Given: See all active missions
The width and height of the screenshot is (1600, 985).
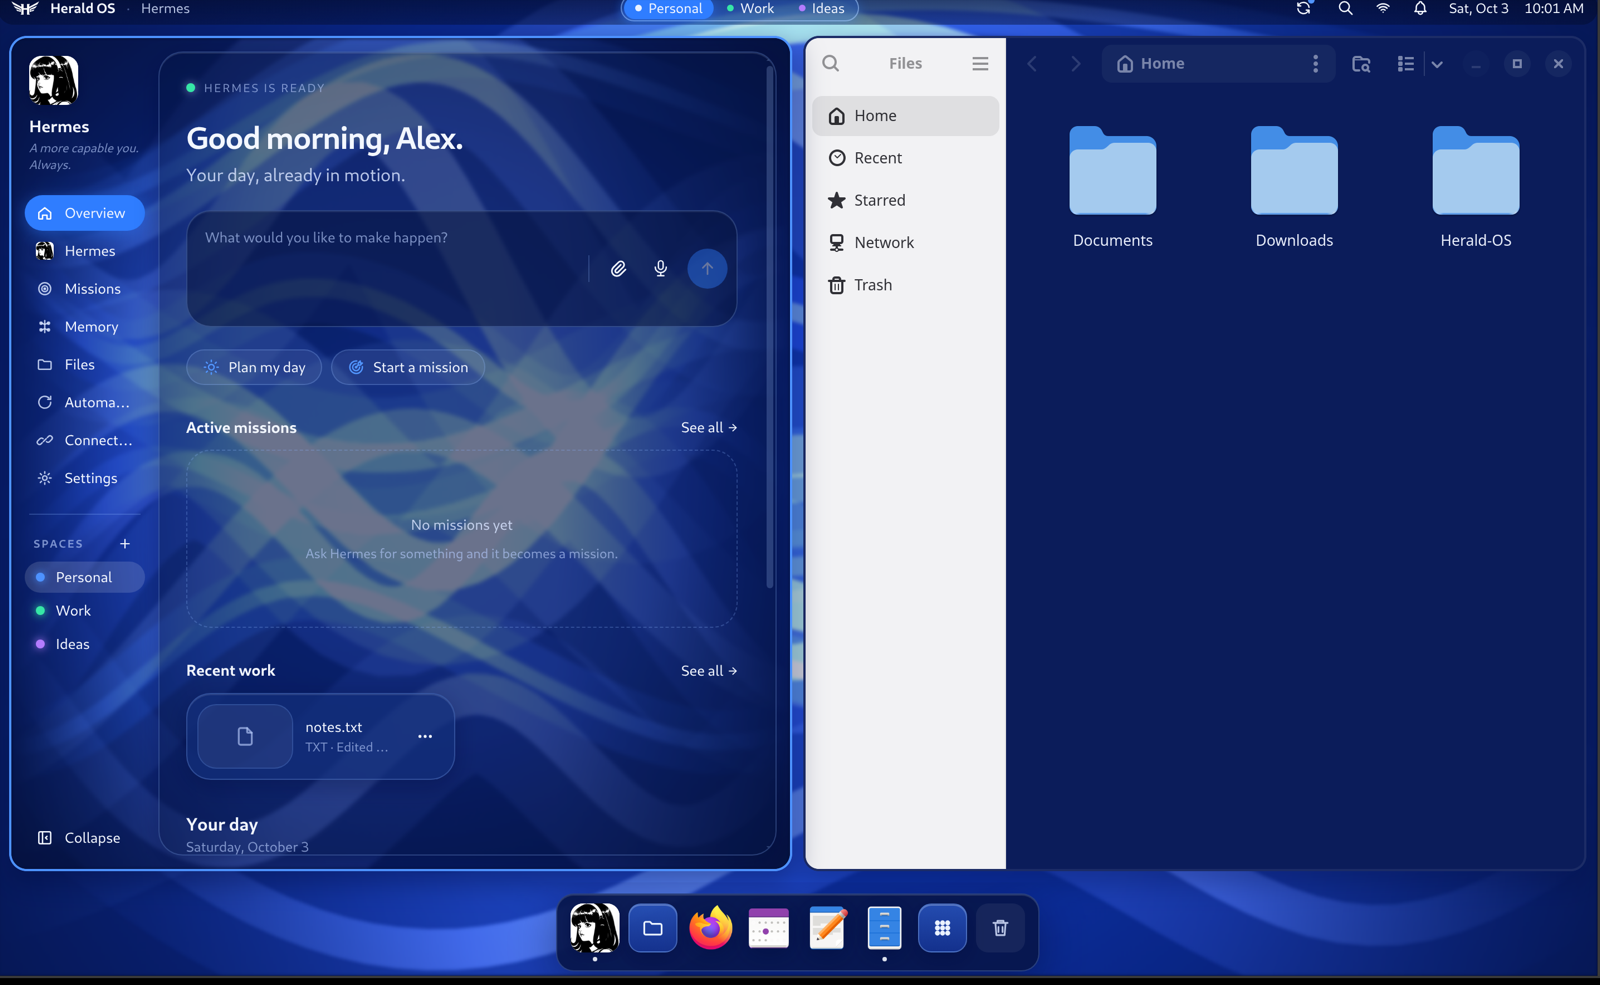Looking at the screenshot, I should [709, 428].
